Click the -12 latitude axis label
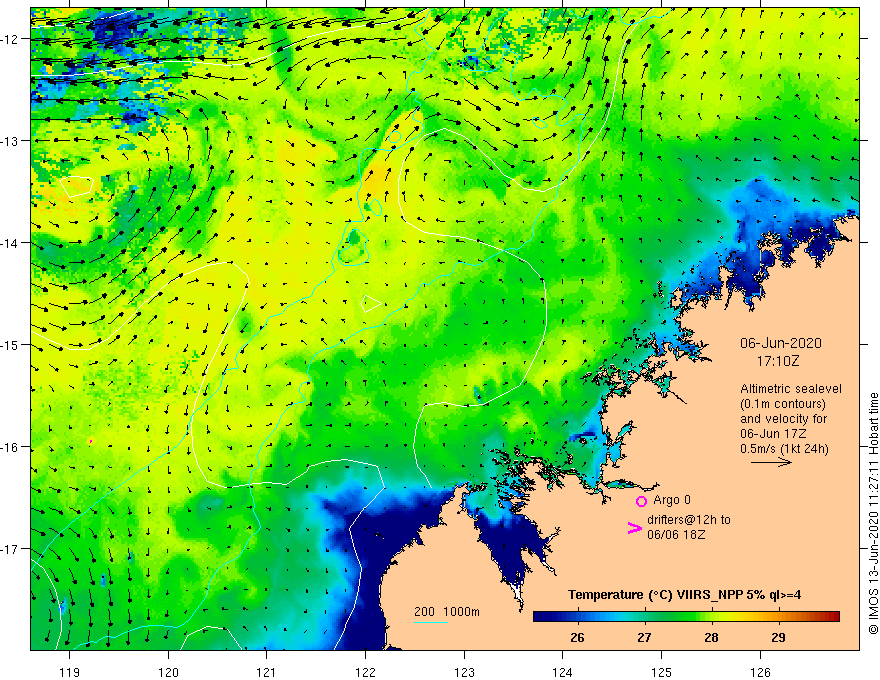880x680 pixels. pyautogui.click(x=11, y=39)
